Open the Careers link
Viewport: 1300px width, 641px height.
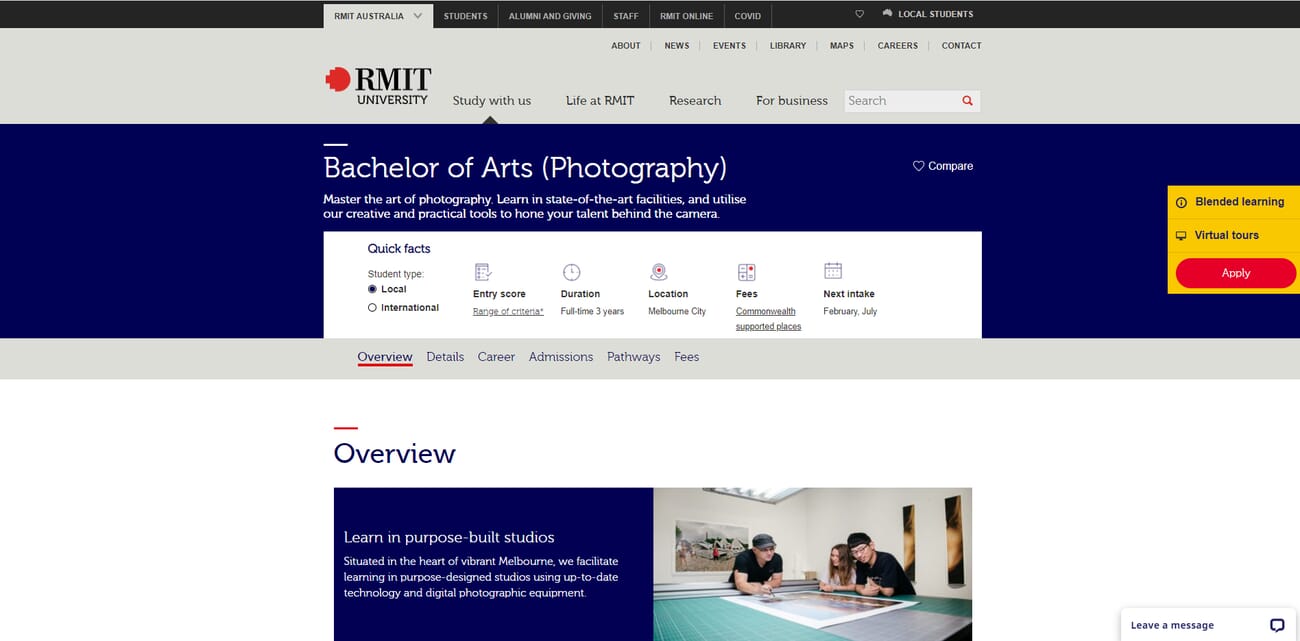point(898,46)
